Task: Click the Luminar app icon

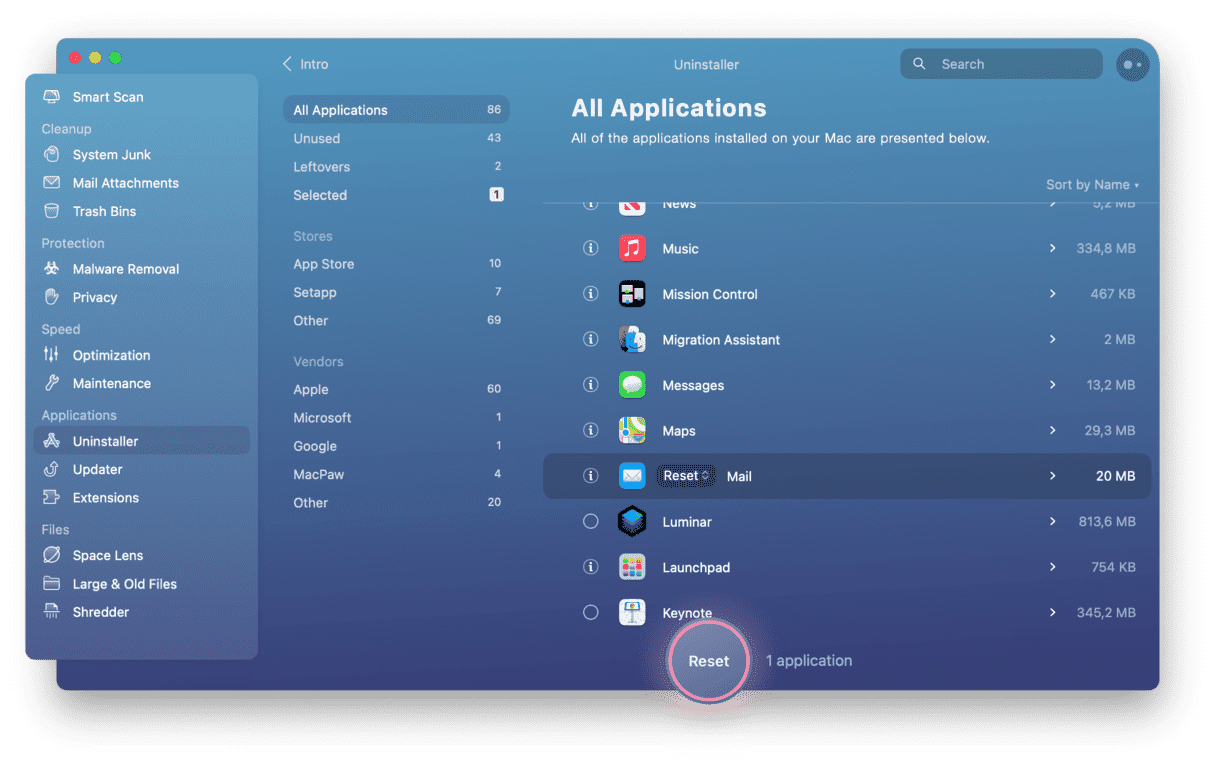Action: point(632,521)
